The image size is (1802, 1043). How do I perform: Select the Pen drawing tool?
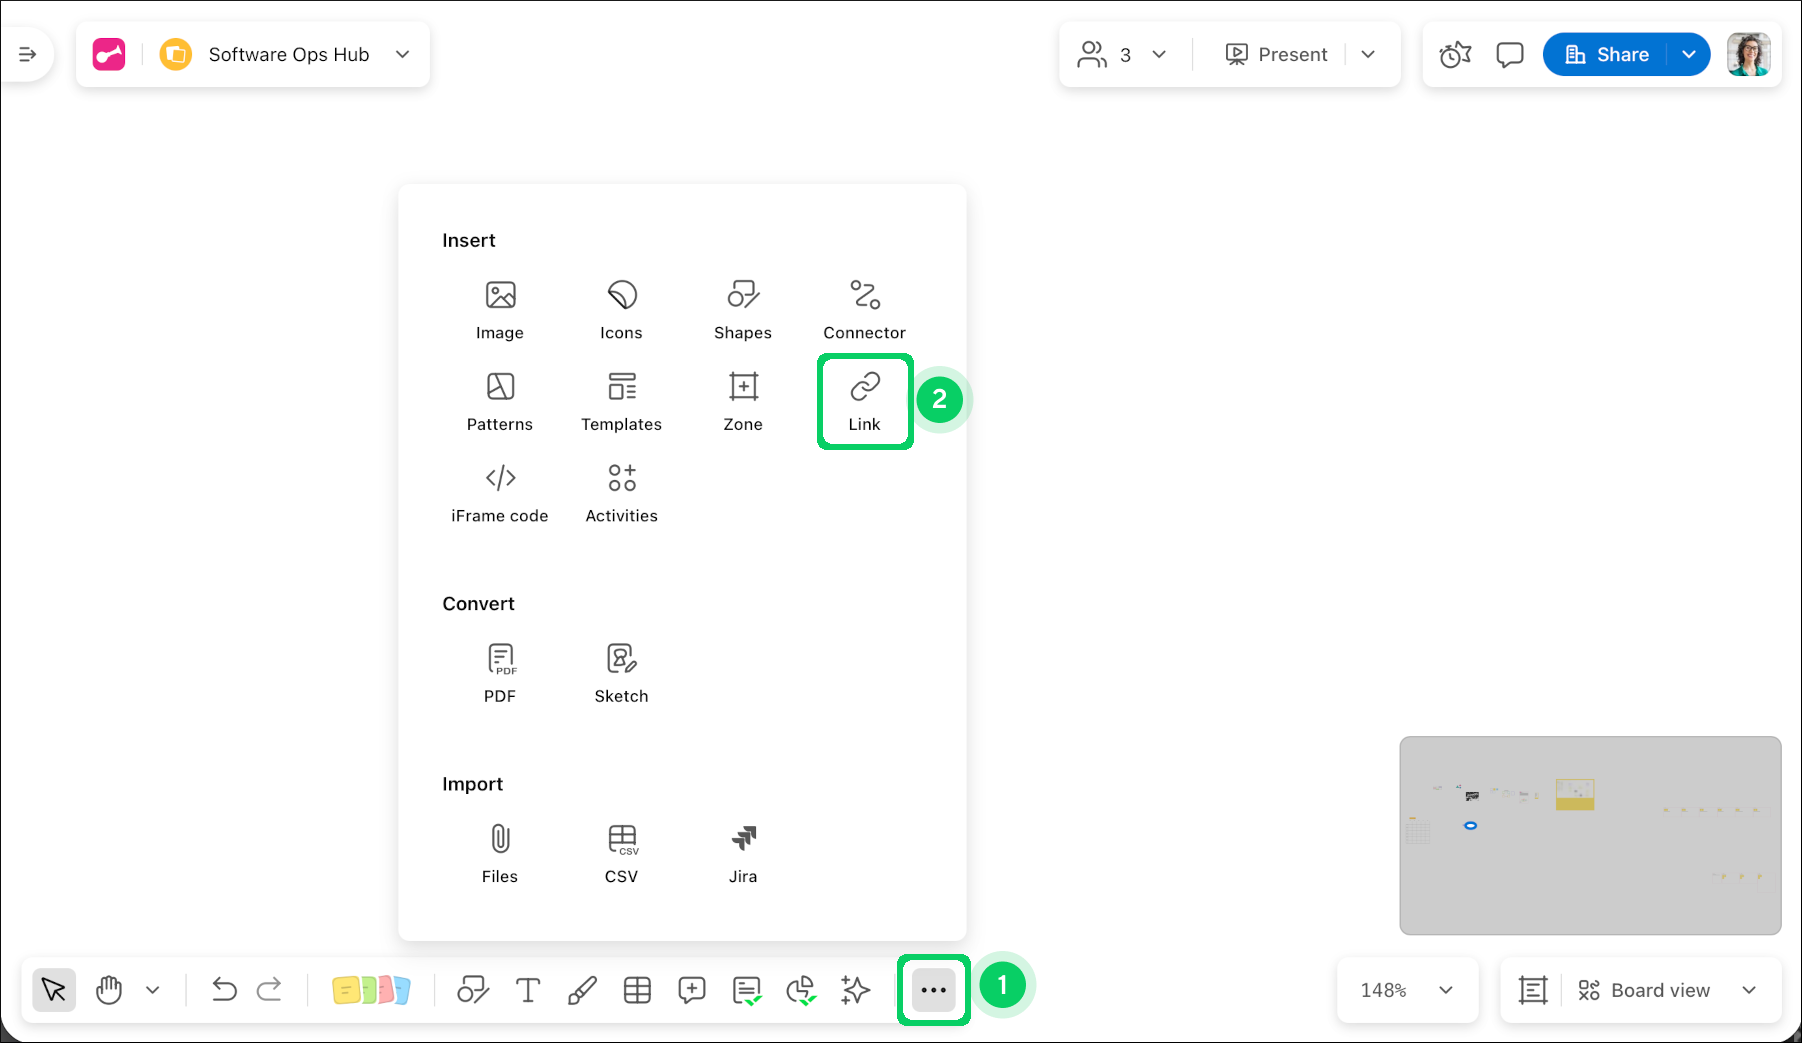[x=582, y=990]
